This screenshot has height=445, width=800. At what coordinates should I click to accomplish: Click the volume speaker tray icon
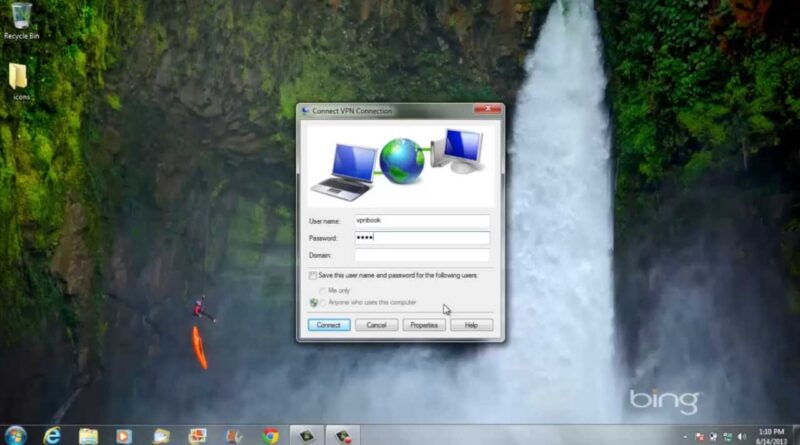point(742,437)
